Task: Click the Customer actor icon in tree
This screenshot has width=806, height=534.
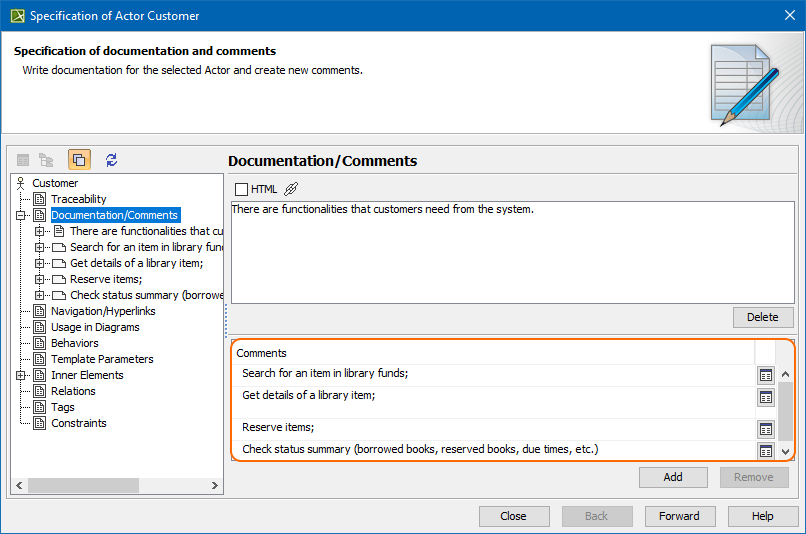Action: [21, 183]
